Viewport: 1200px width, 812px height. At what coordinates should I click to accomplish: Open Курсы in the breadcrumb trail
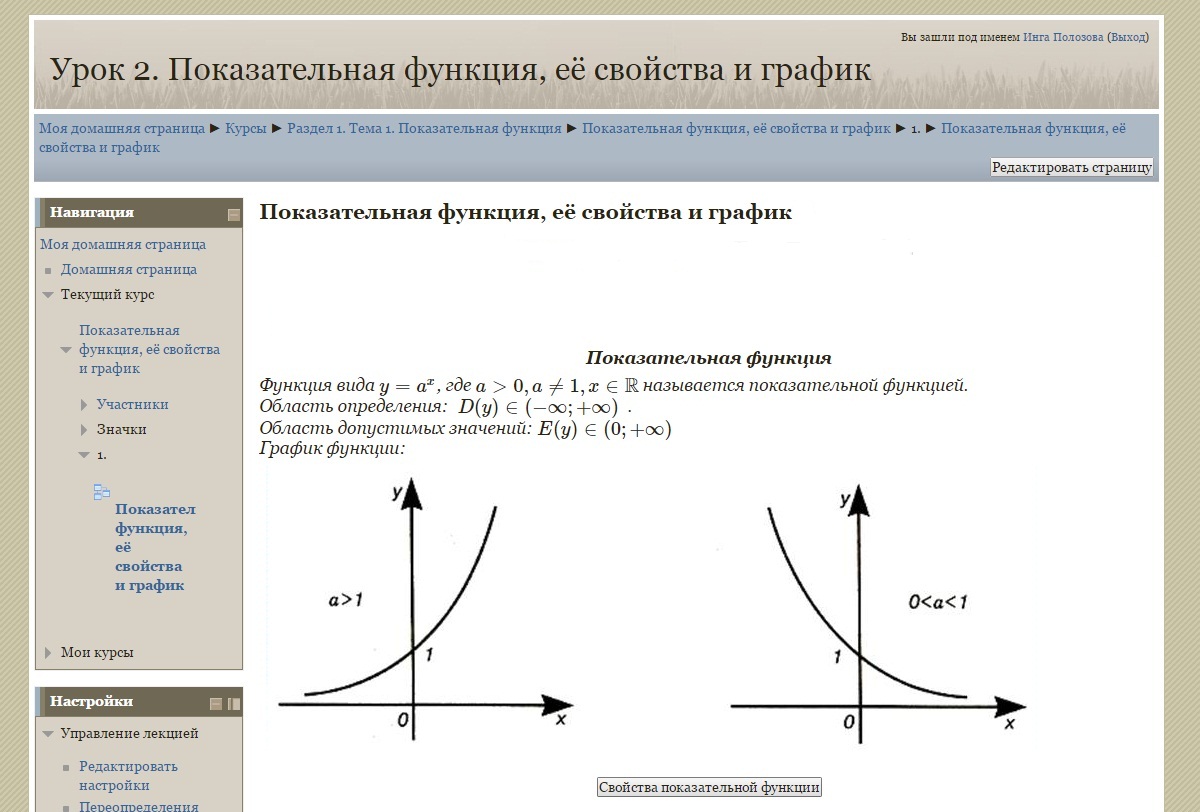pos(246,128)
